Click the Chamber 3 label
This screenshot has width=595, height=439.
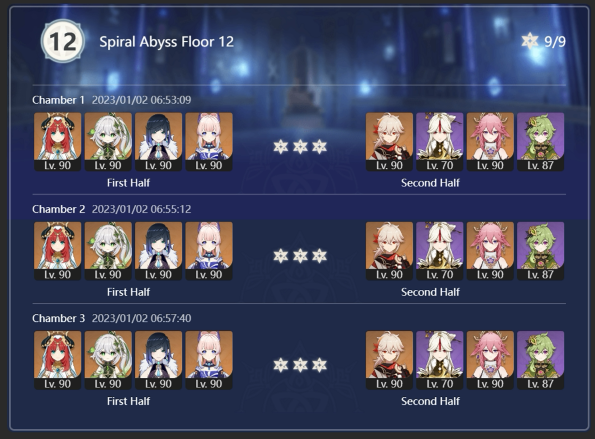click(x=58, y=318)
